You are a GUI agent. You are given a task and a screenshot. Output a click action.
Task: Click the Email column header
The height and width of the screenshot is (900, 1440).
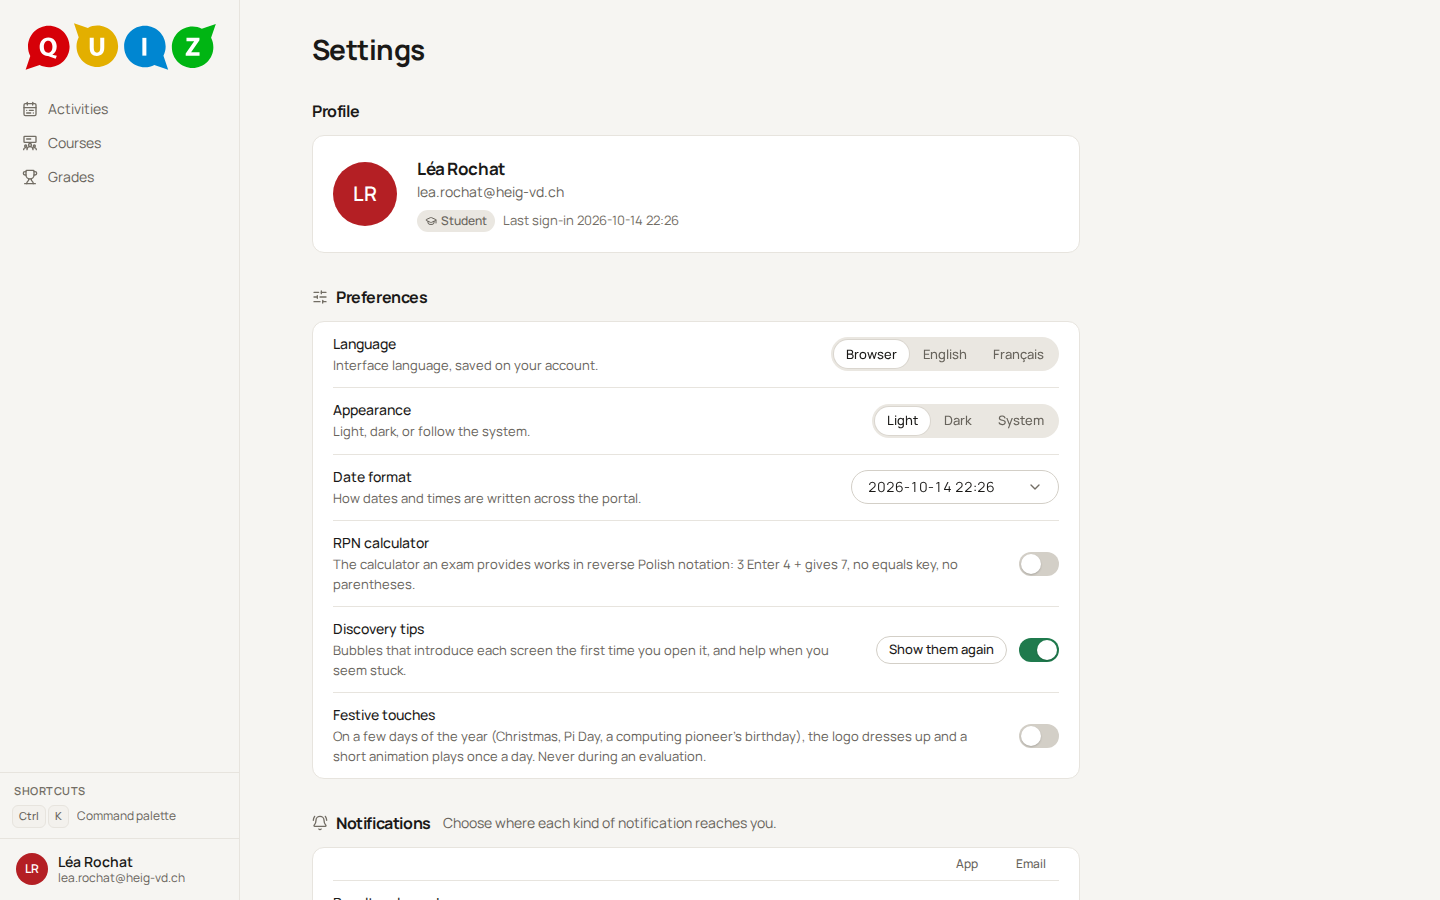pos(1030,864)
